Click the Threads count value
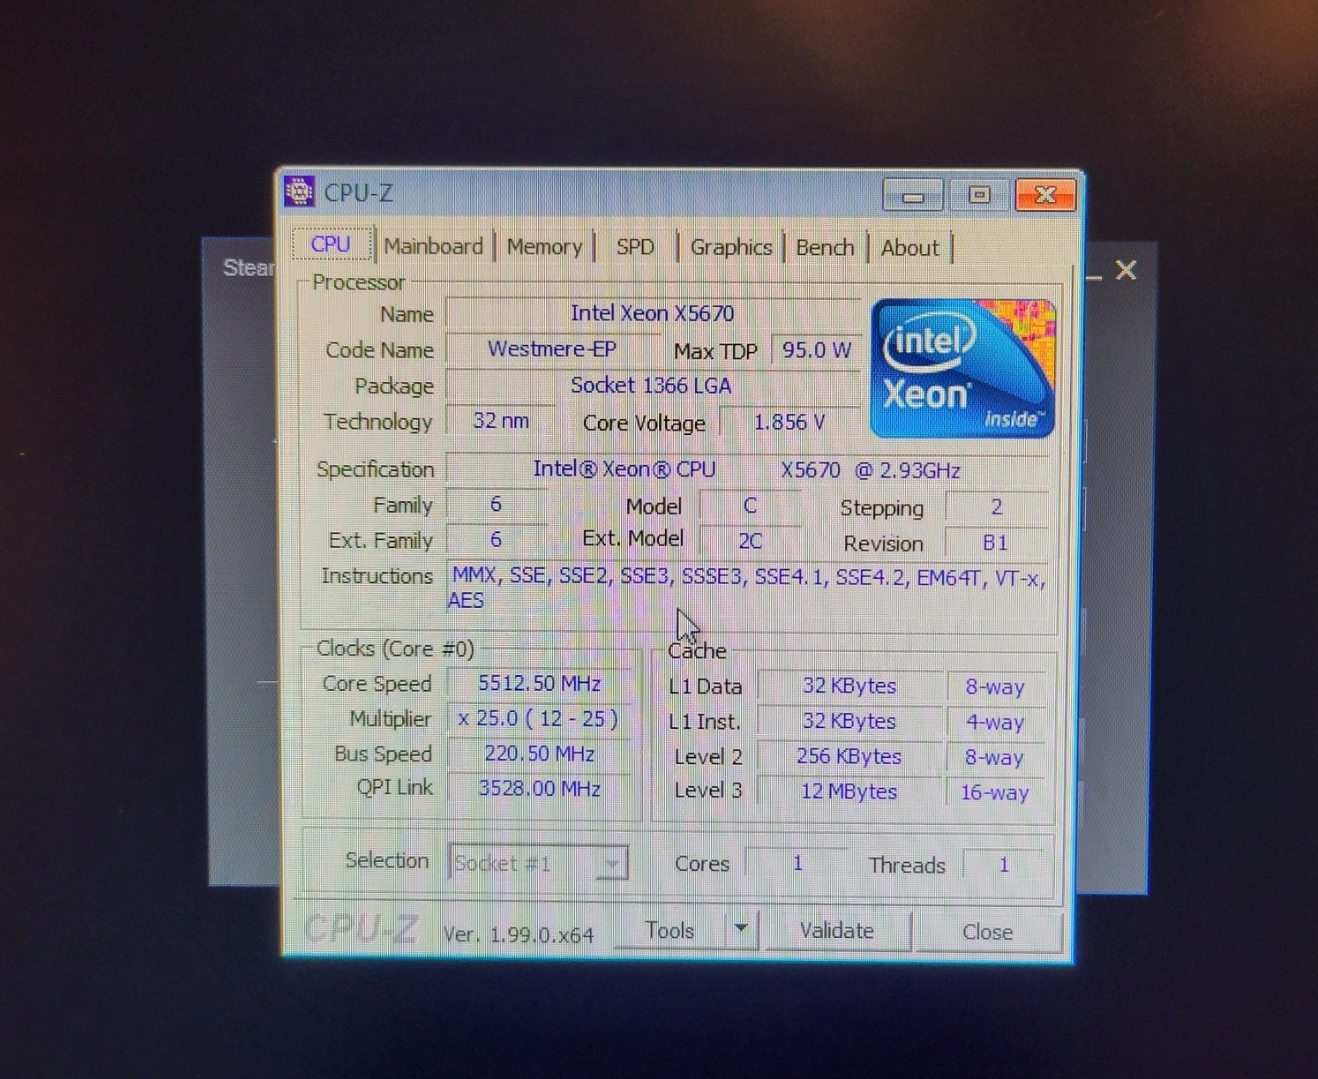 [x=1003, y=864]
